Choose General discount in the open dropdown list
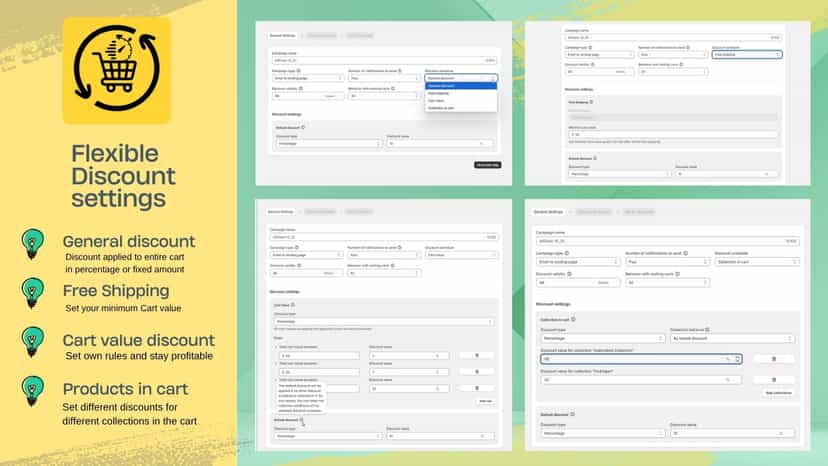 pos(461,86)
